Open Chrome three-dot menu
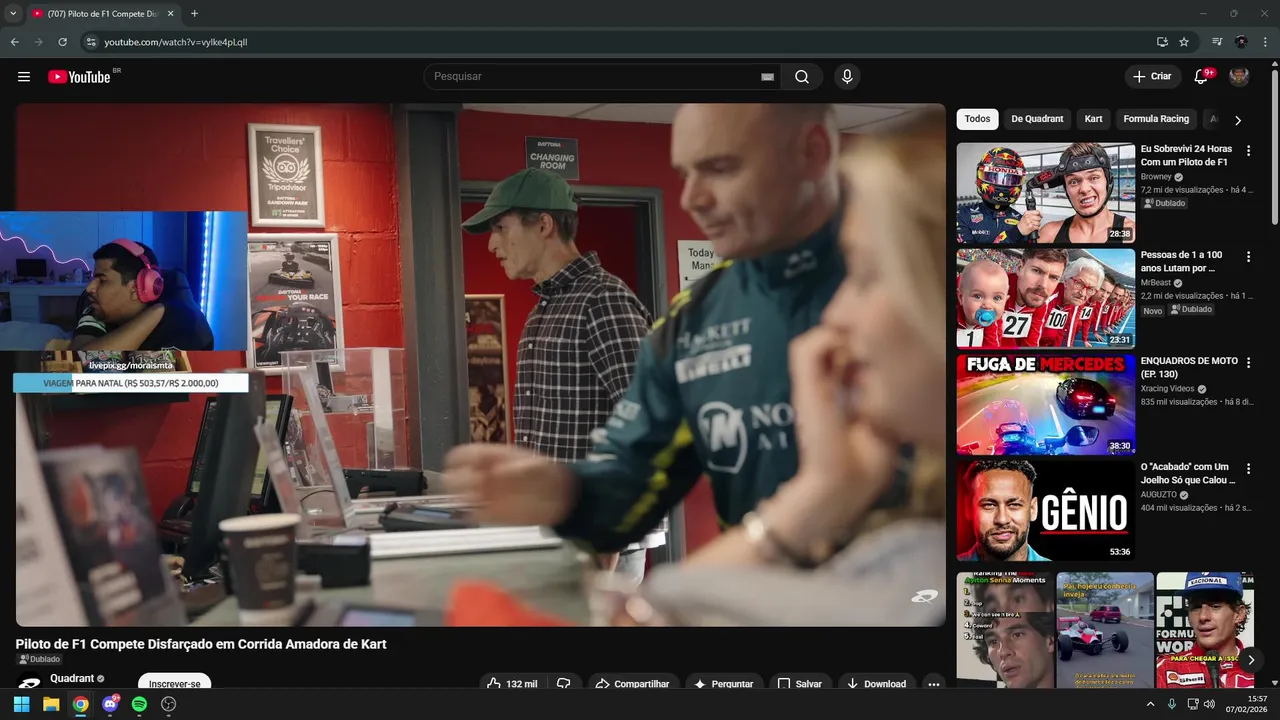1280x720 pixels. click(1266, 42)
